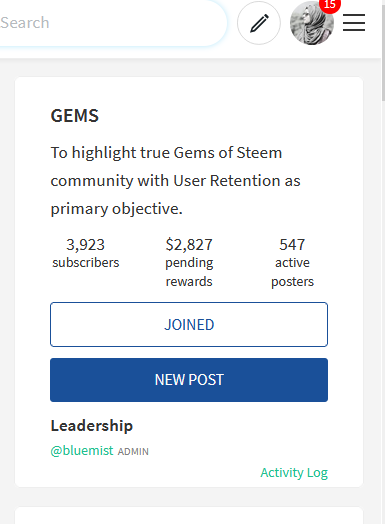The height and width of the screenshot is (524, 385).
Task: Click the word rewards under pending
Action: [189, 282]
